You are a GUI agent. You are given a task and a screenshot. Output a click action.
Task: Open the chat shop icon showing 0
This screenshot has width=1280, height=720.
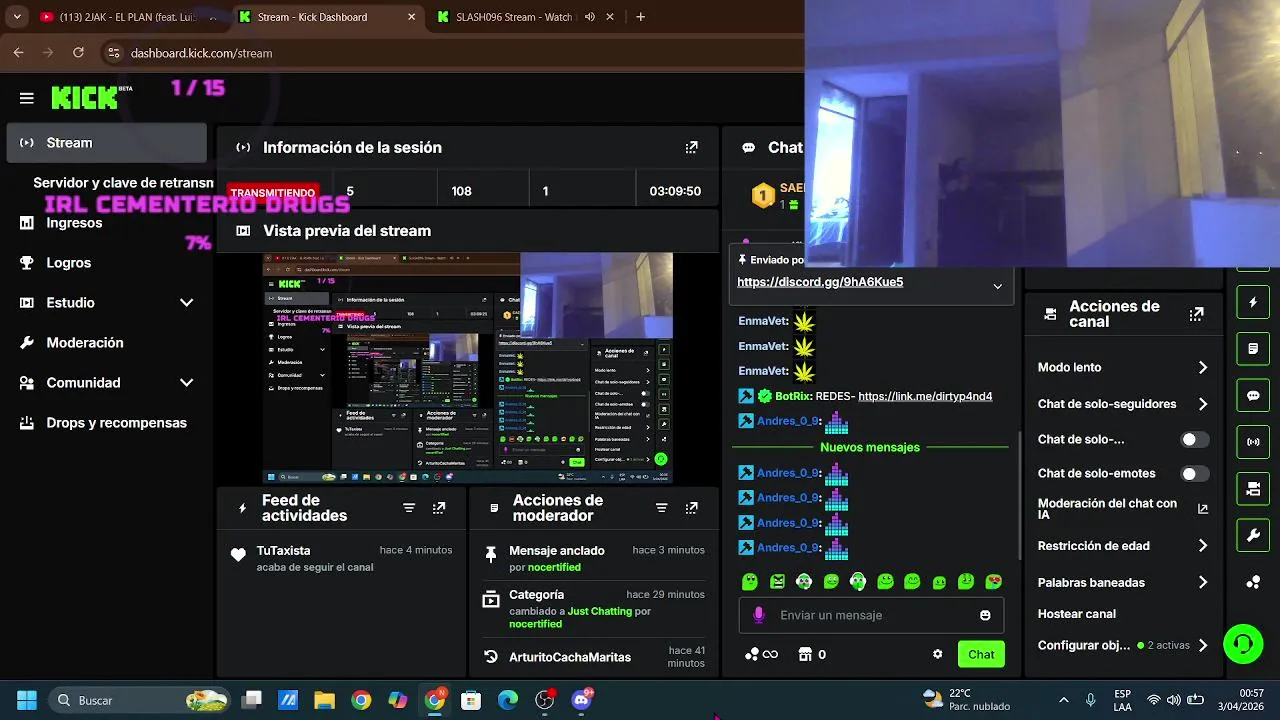tap(812, 654)
